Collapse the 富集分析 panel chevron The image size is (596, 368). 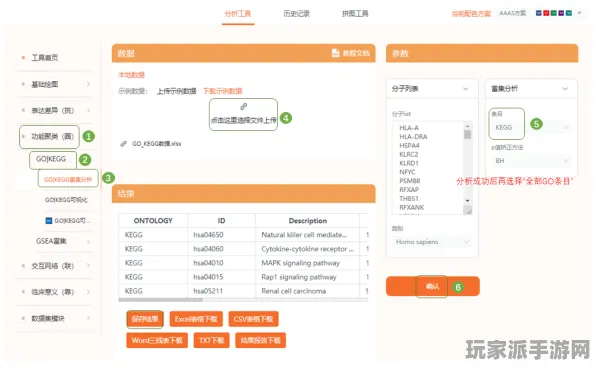point(565,89)
